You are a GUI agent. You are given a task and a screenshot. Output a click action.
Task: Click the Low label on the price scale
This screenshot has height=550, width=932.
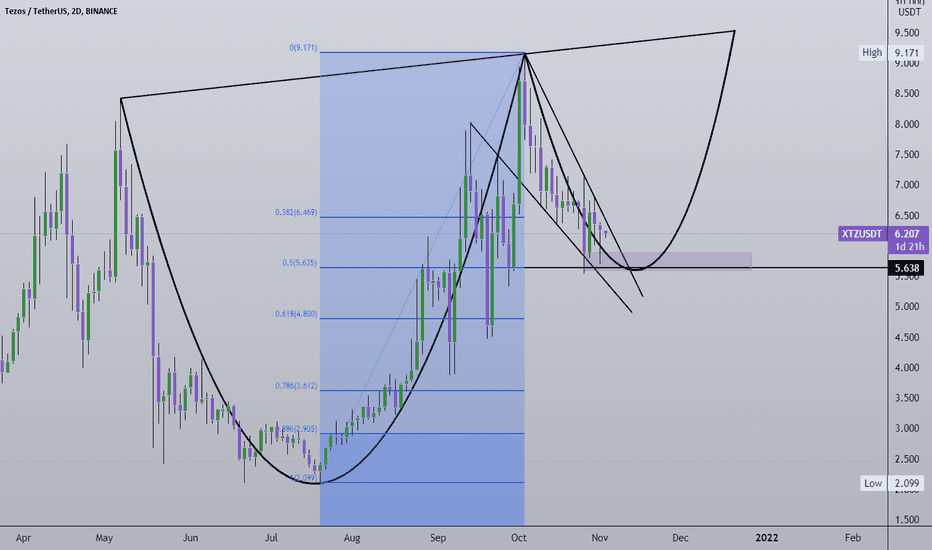873,483
